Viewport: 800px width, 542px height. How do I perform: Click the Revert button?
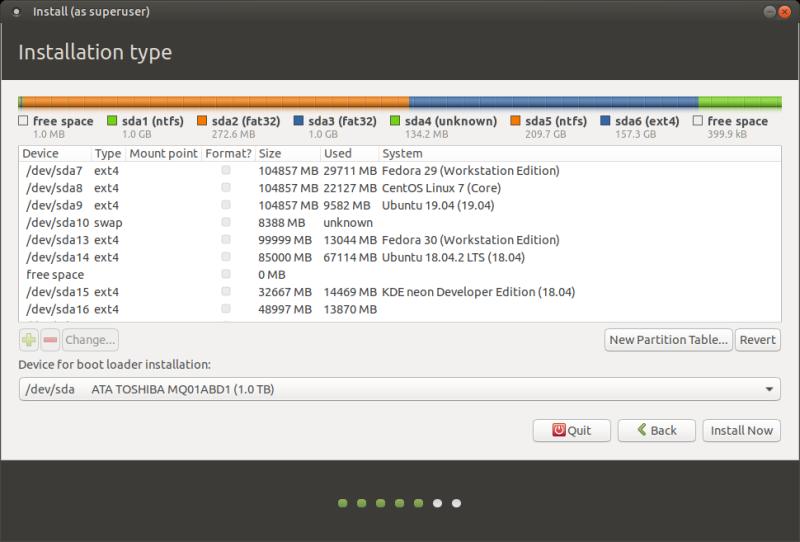point(757,340)
